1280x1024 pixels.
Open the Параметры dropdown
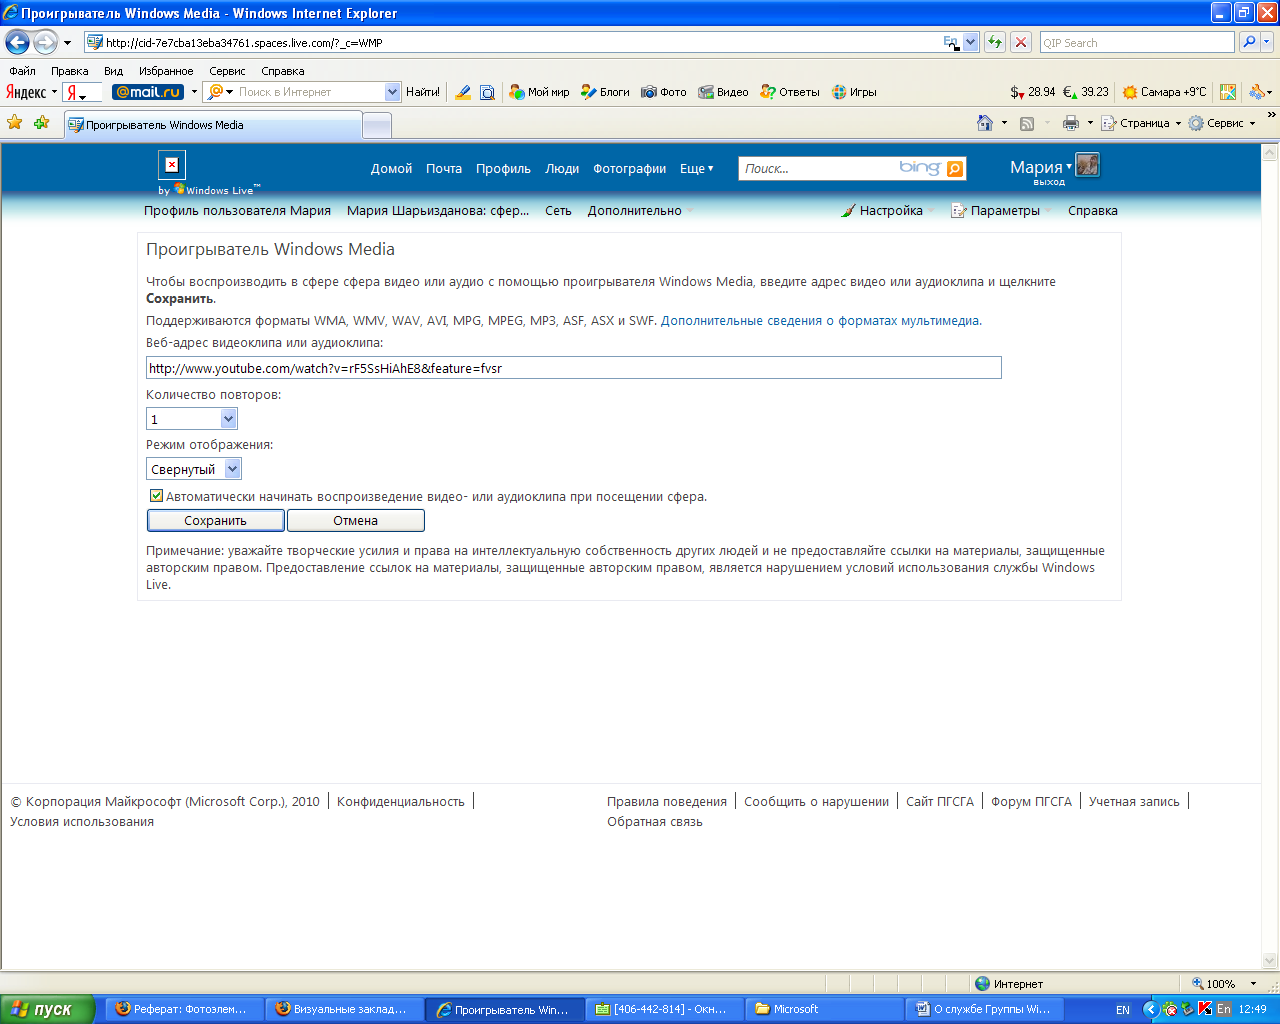point(1001,211)
